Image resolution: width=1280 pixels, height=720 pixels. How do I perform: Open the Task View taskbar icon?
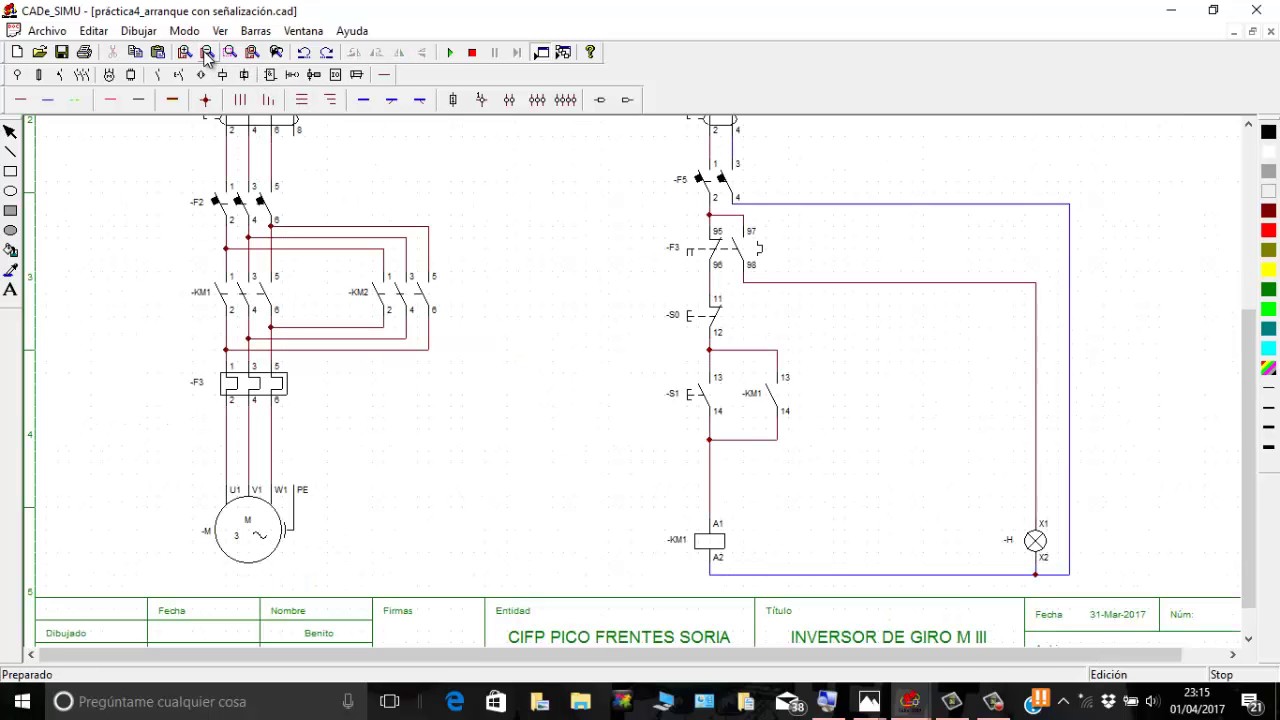(x=390, y=702)
